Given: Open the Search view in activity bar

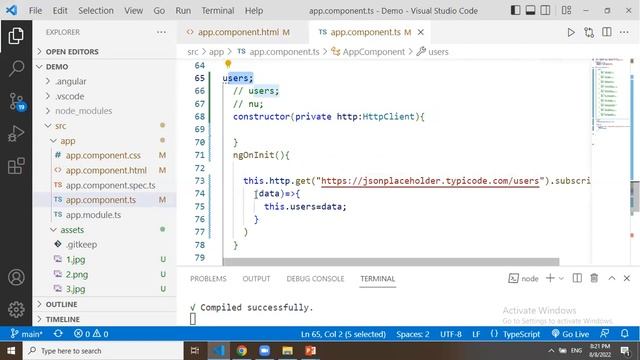Looking at the screenshot, I should (x=16, y=68).
